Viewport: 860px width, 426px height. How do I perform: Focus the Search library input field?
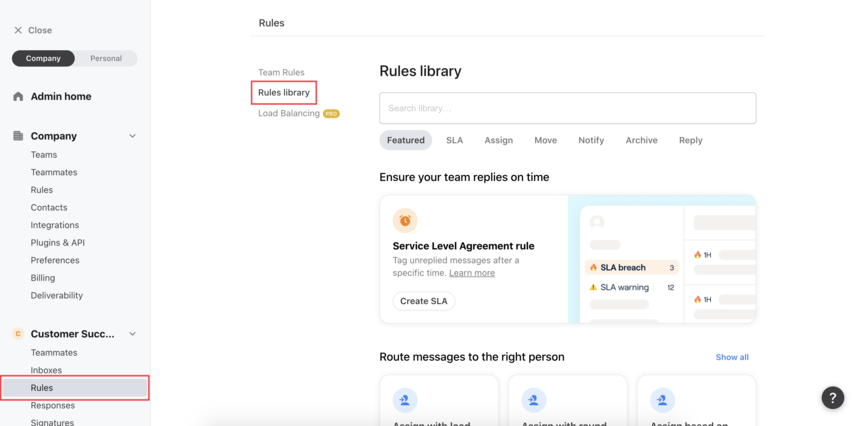coord(568,108)
